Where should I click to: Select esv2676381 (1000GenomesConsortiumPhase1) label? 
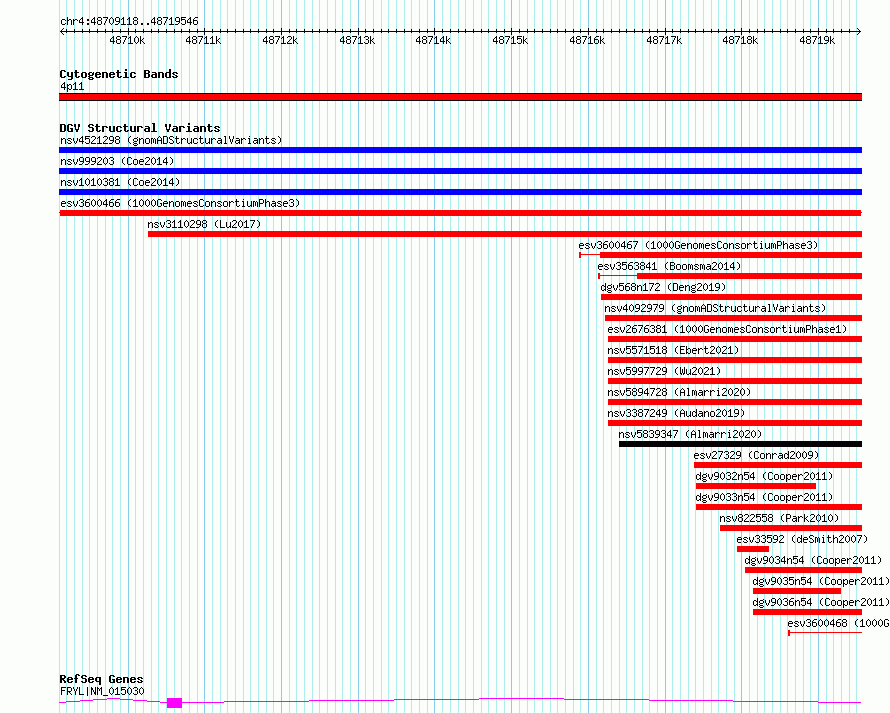[x=727, y=329]
